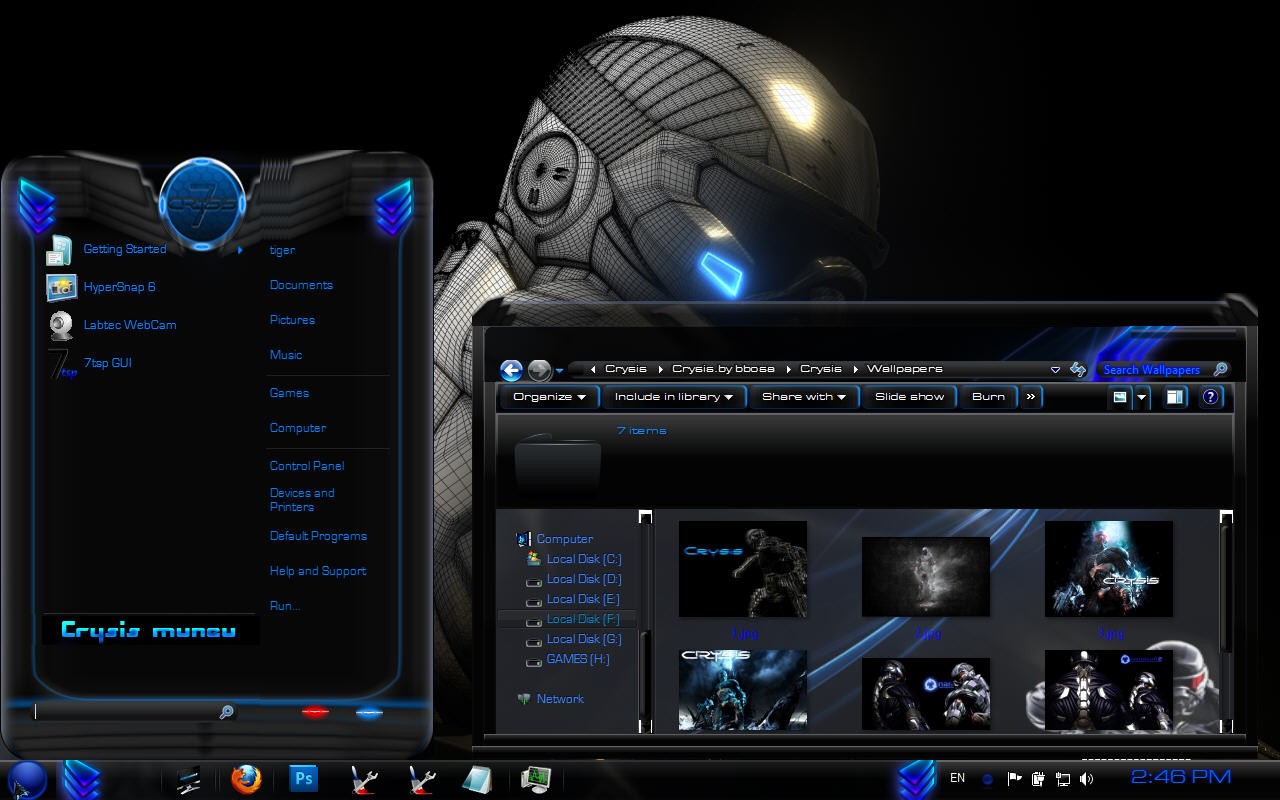Start the Slide show
The width and height of the screenshot is (1280, 800).
(x=909, y=397)
